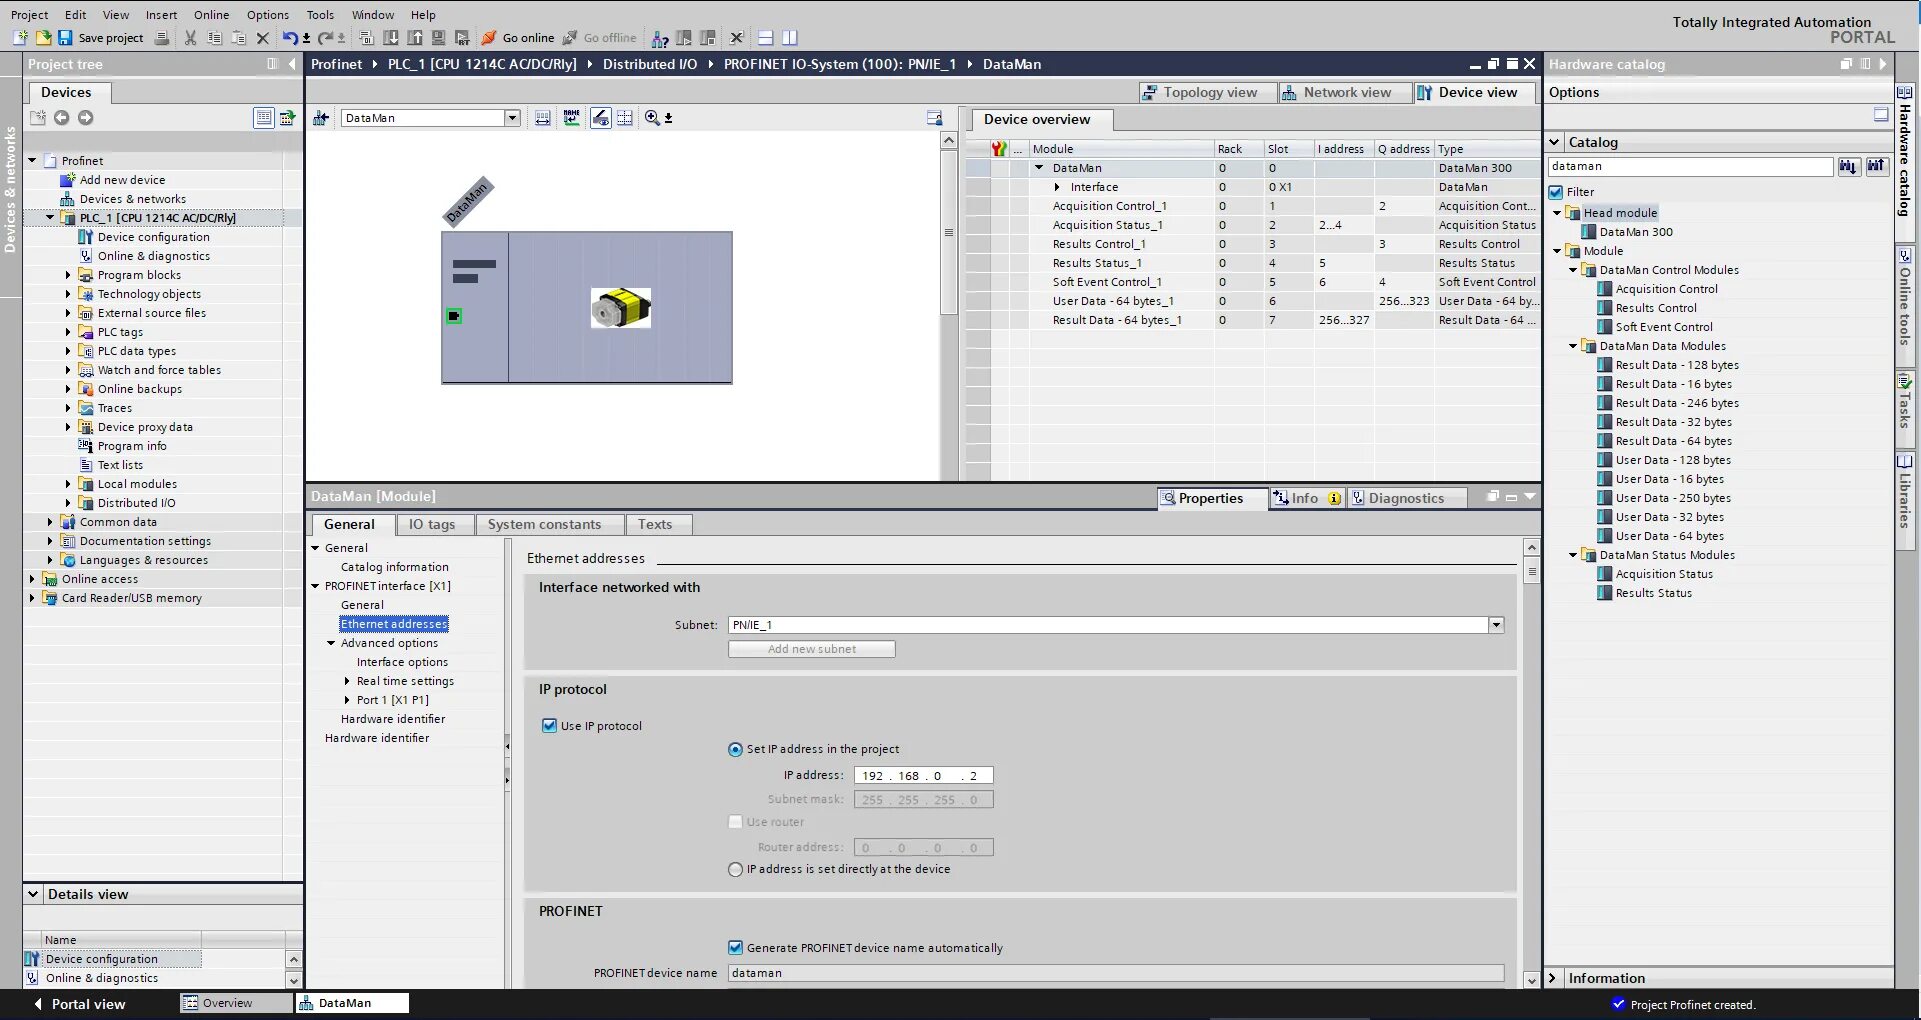Image resolution: width=1921 pixels, height=1020 pixels.
Task: Expand Real time settings in properties tree
Action: [347, 681]
